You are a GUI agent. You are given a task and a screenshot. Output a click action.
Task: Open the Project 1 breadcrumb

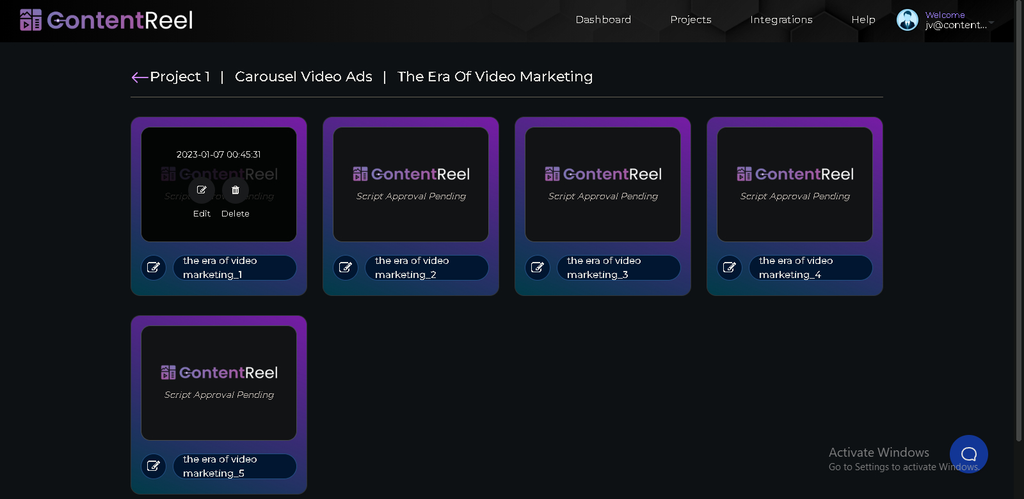point(180,76)
